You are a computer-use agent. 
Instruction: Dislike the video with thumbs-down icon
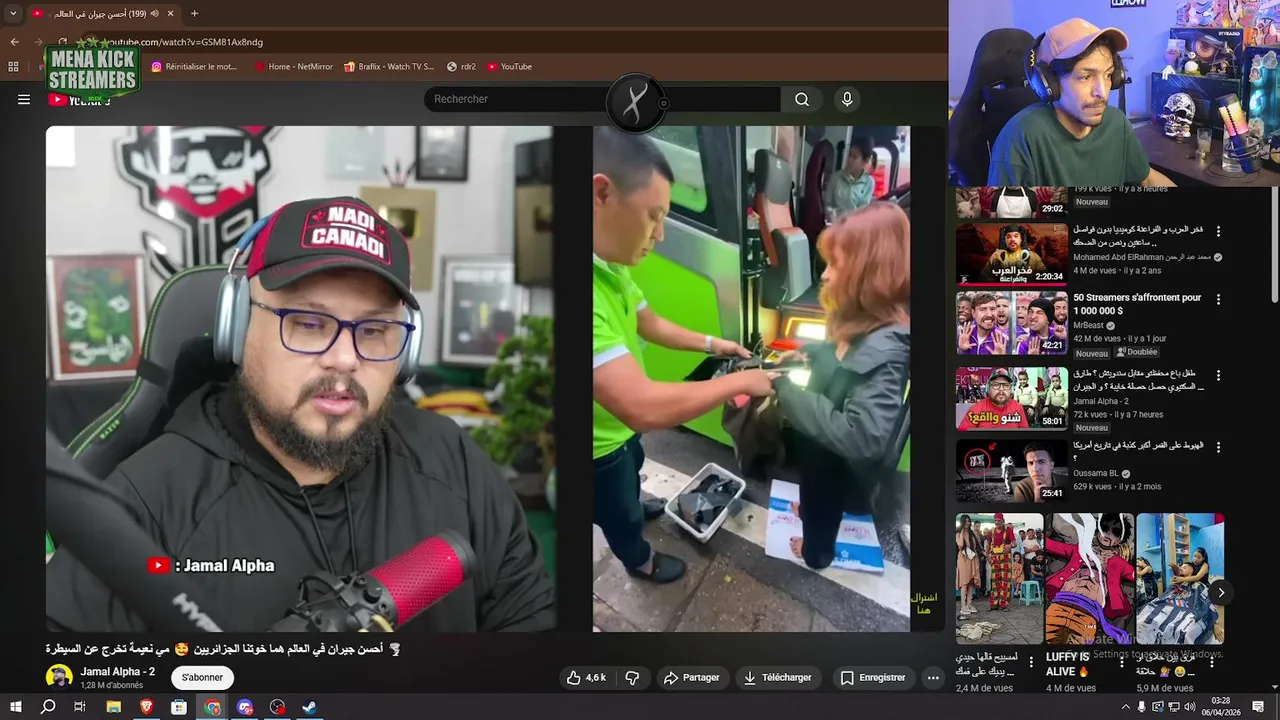tap(632, 677)
